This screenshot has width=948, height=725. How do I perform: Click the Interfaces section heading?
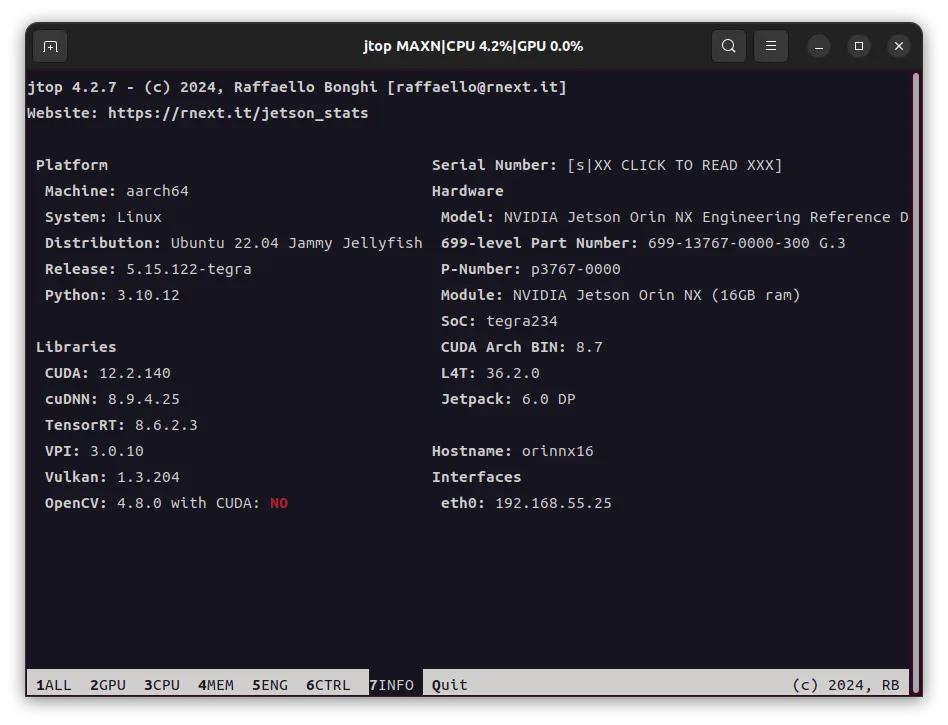coord(476,477)
